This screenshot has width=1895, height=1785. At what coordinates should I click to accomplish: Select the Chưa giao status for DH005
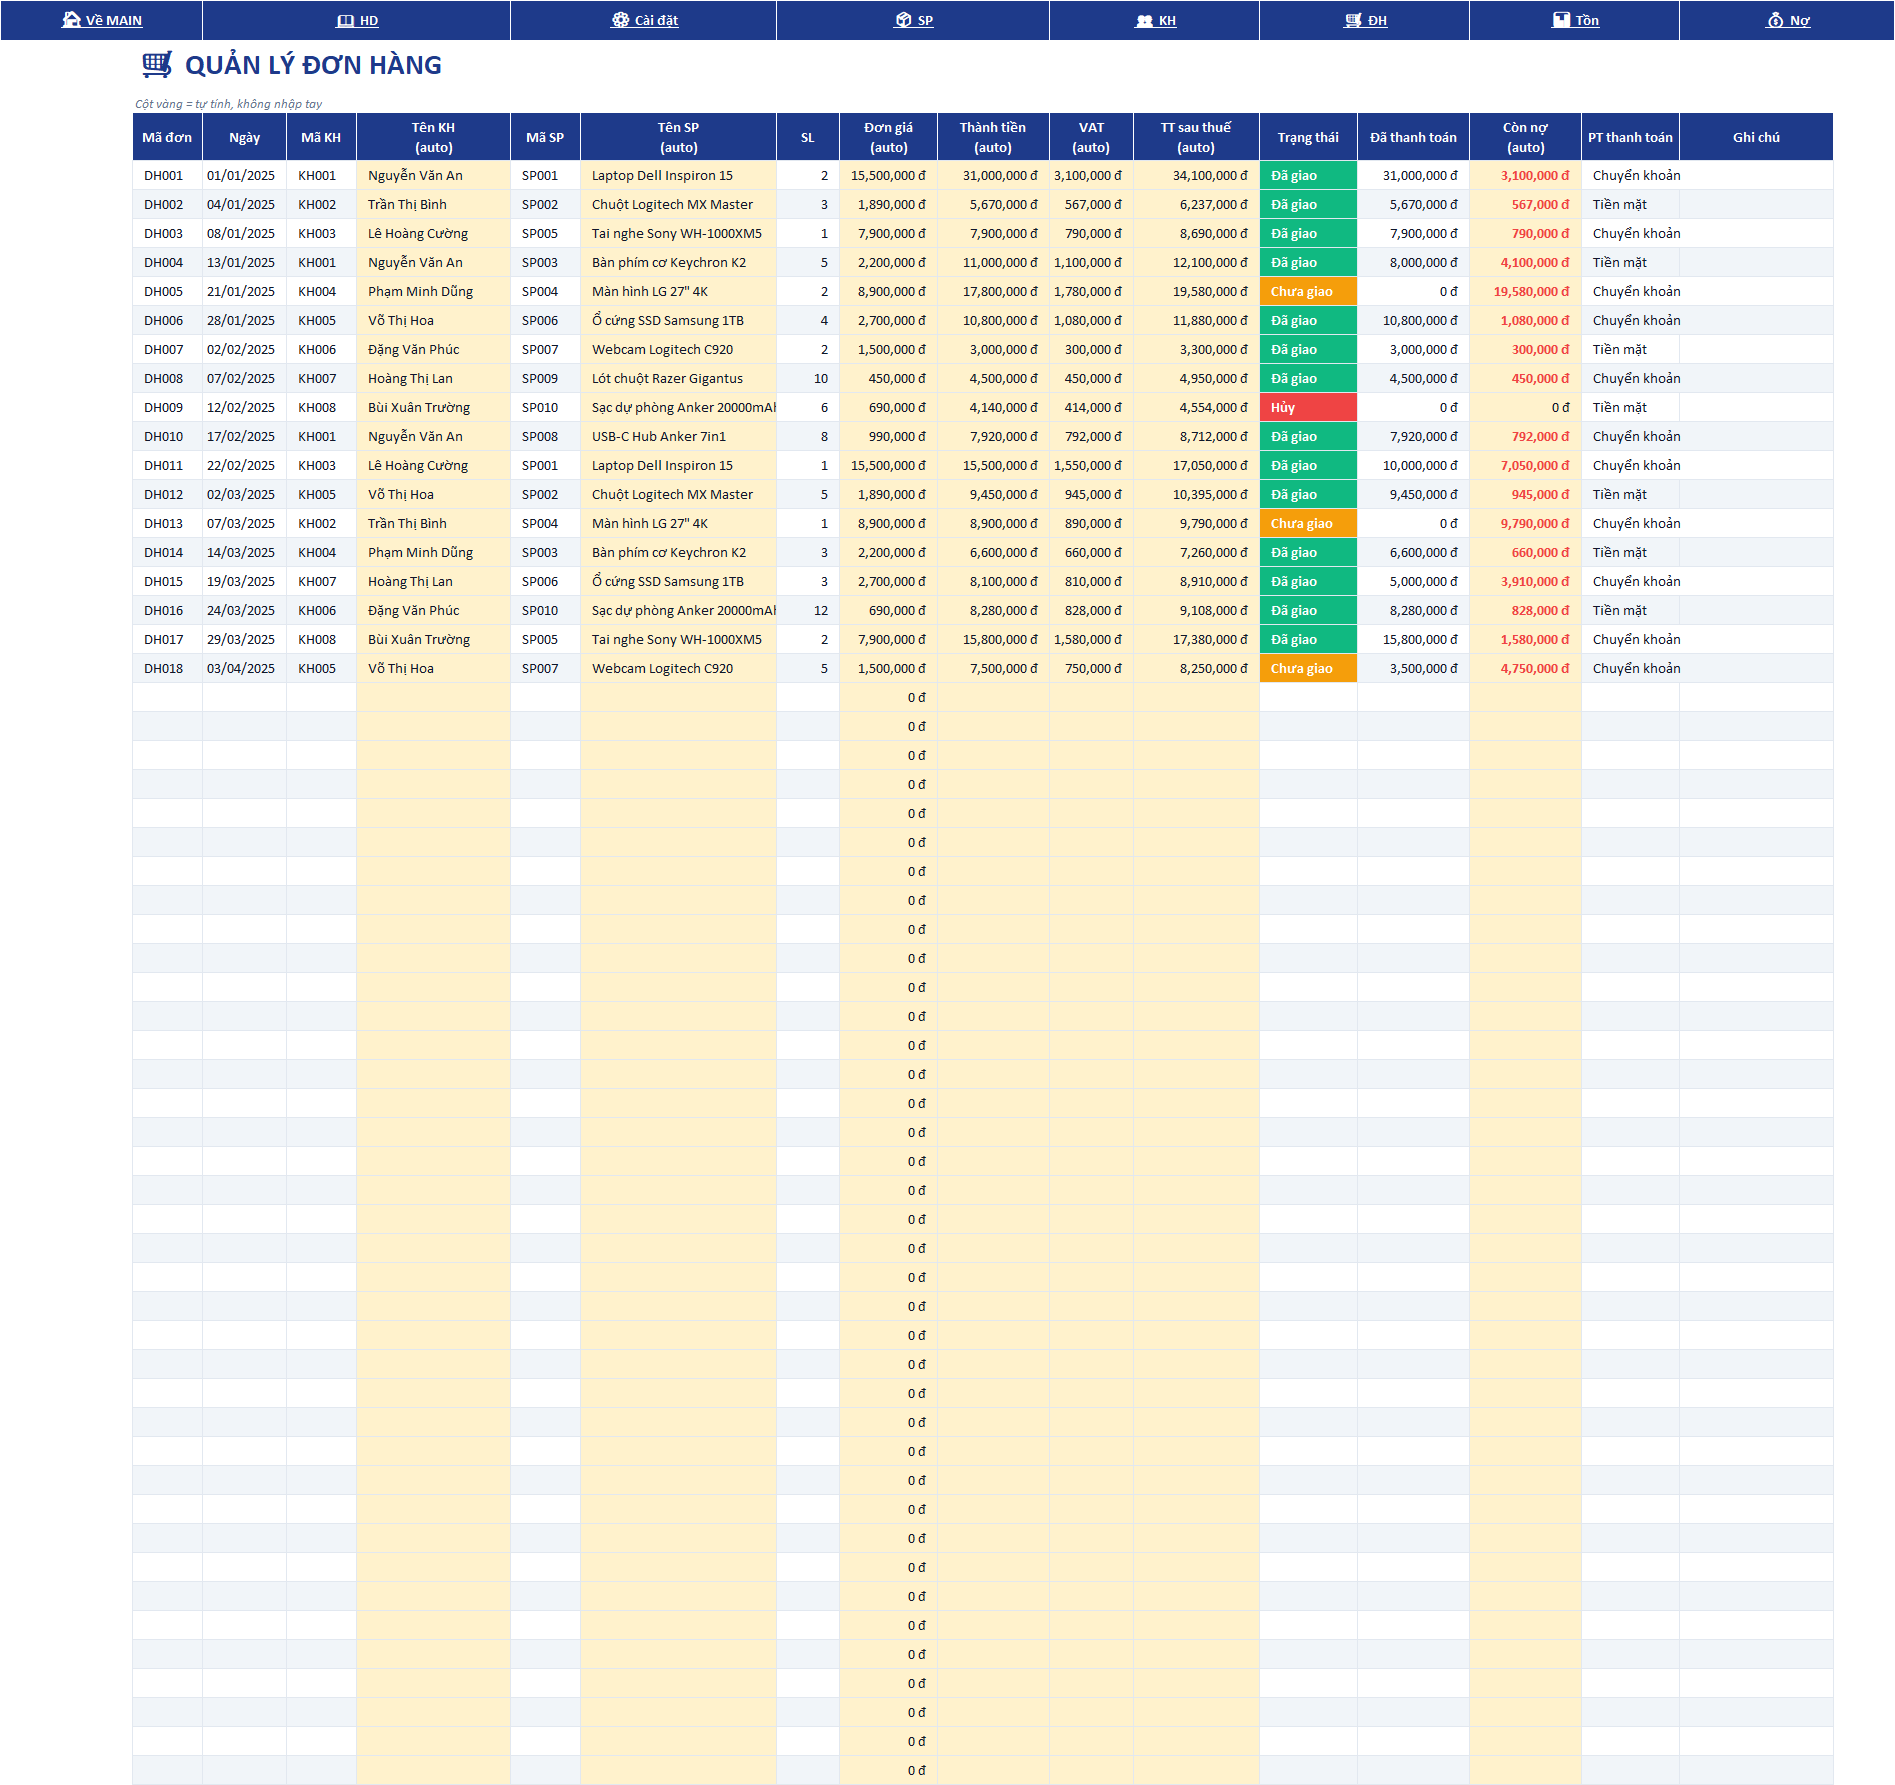tap(1308, 291)
